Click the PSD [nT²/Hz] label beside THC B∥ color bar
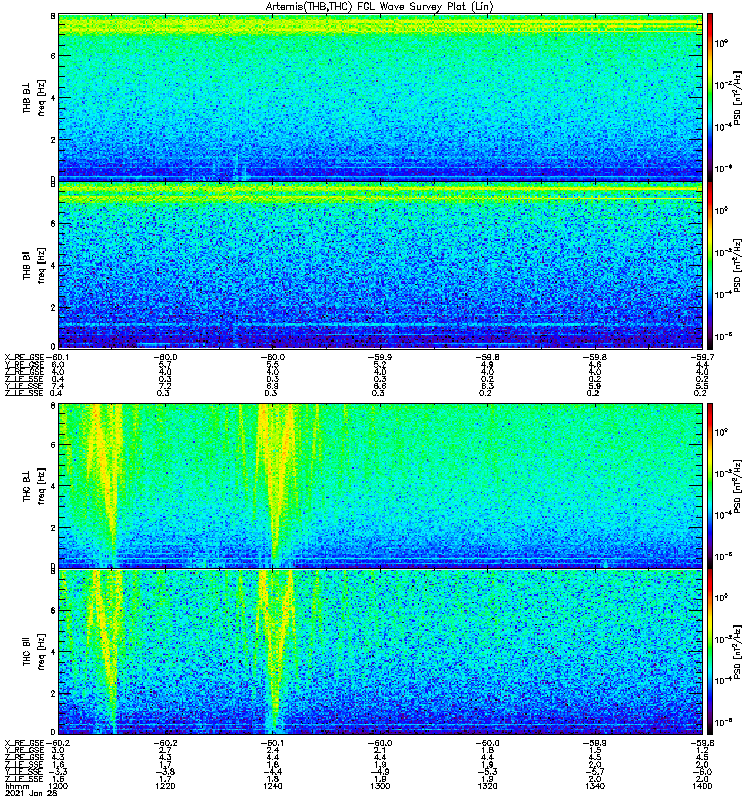 pos(738,652)
